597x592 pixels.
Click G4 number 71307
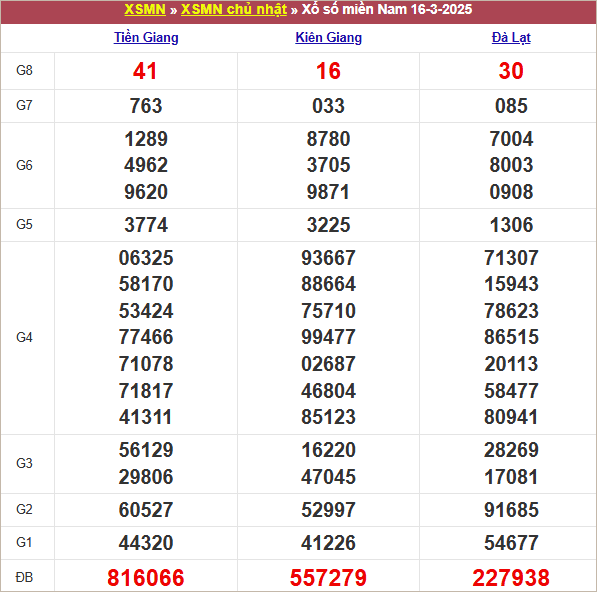pos(511,258)
